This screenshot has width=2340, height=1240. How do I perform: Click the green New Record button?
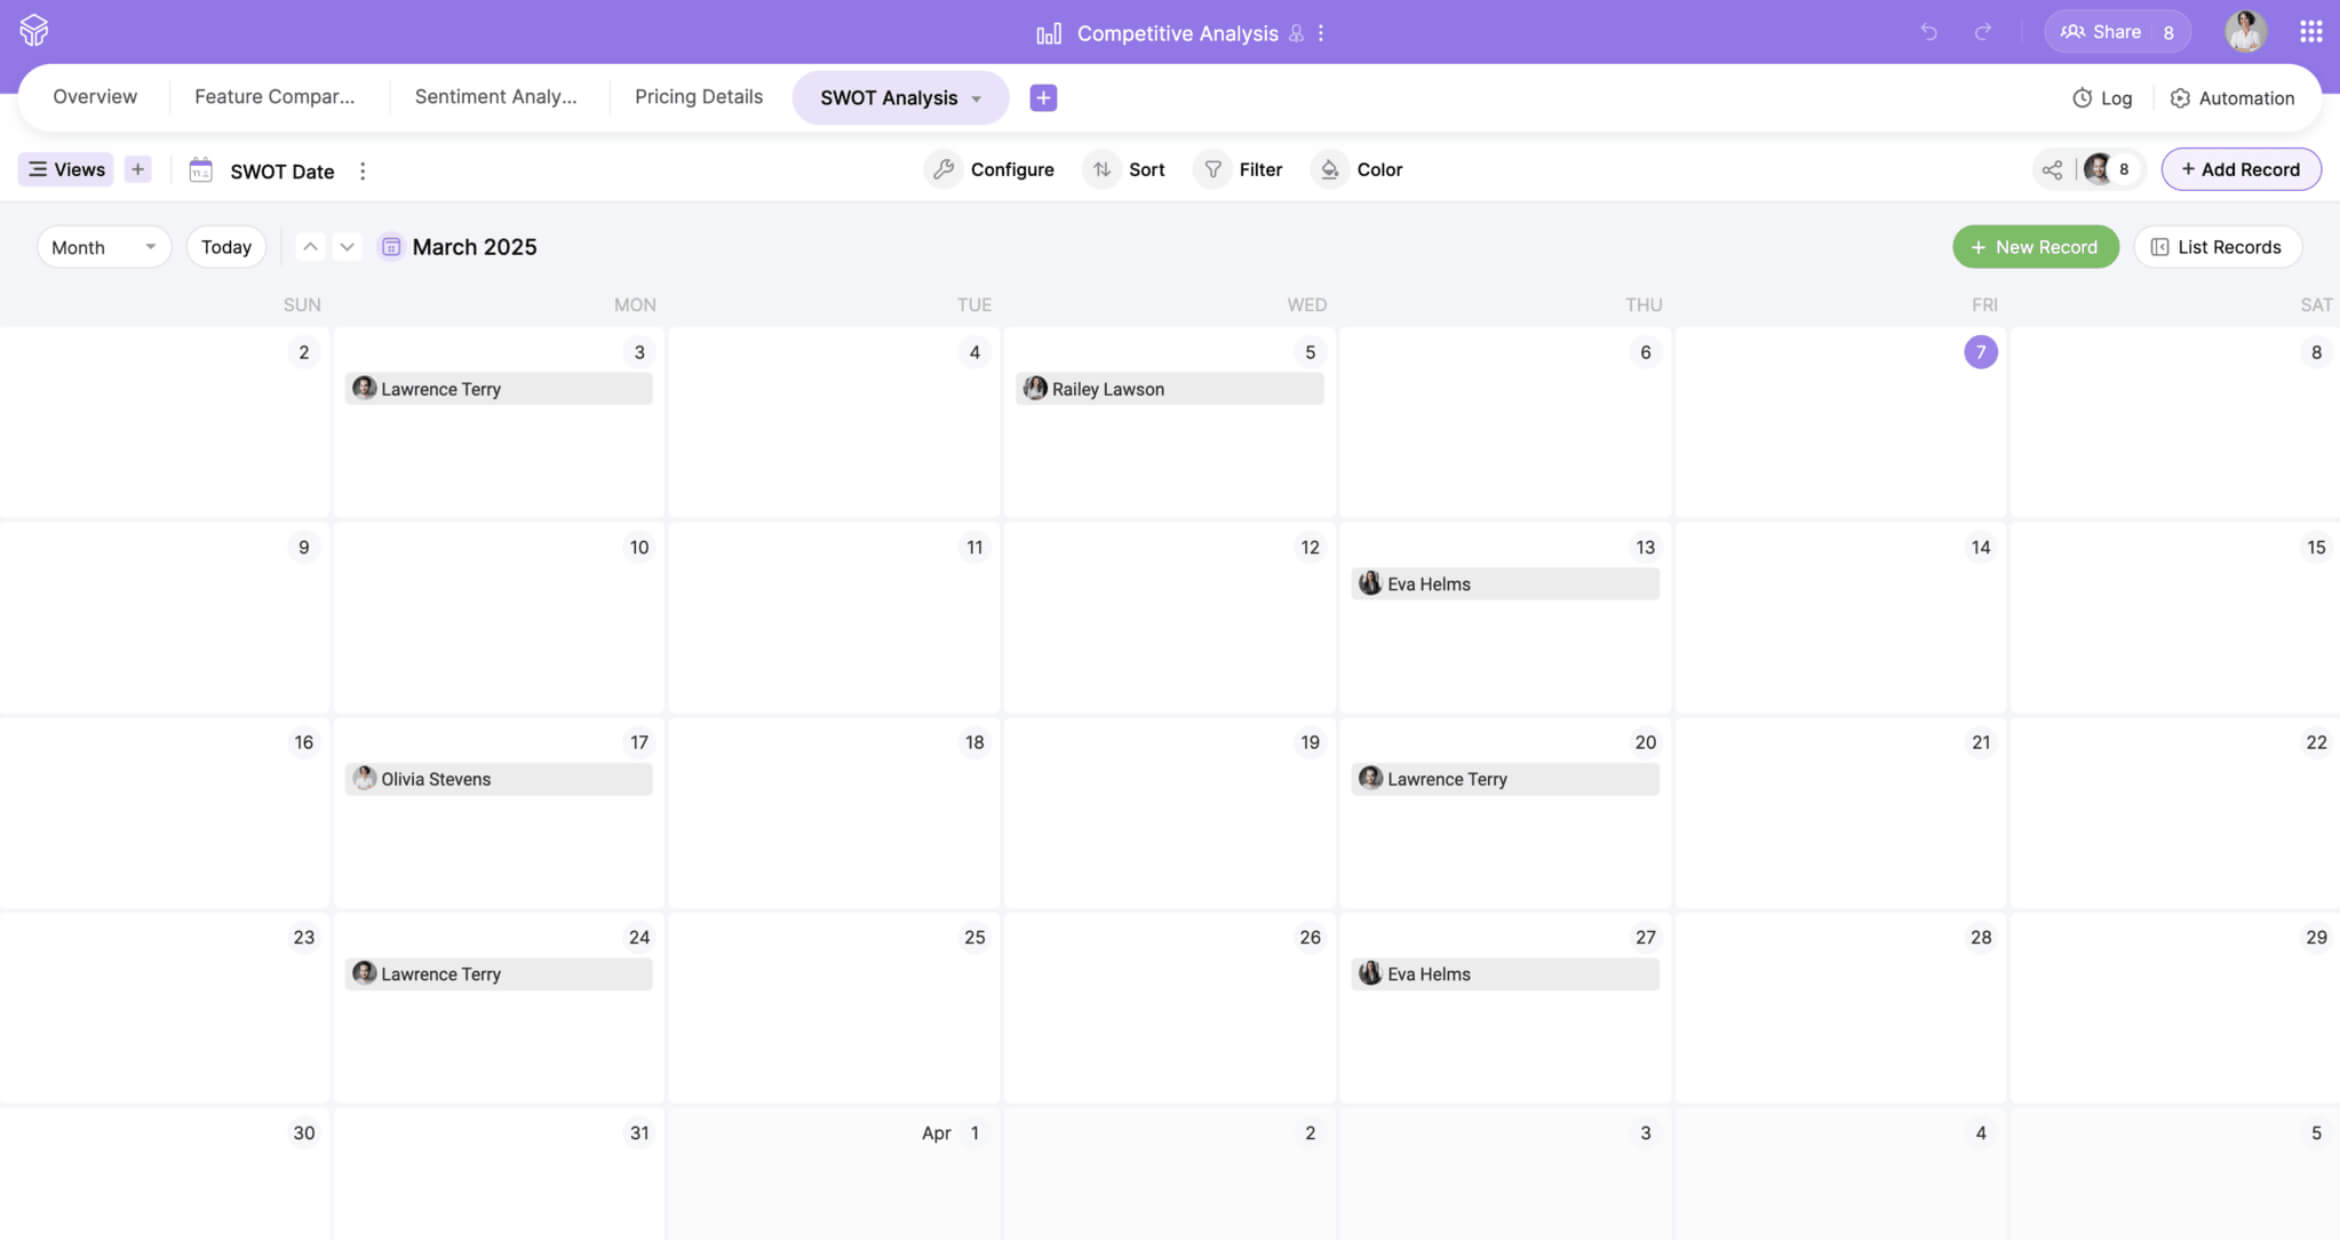click(x=2035, y=247)
